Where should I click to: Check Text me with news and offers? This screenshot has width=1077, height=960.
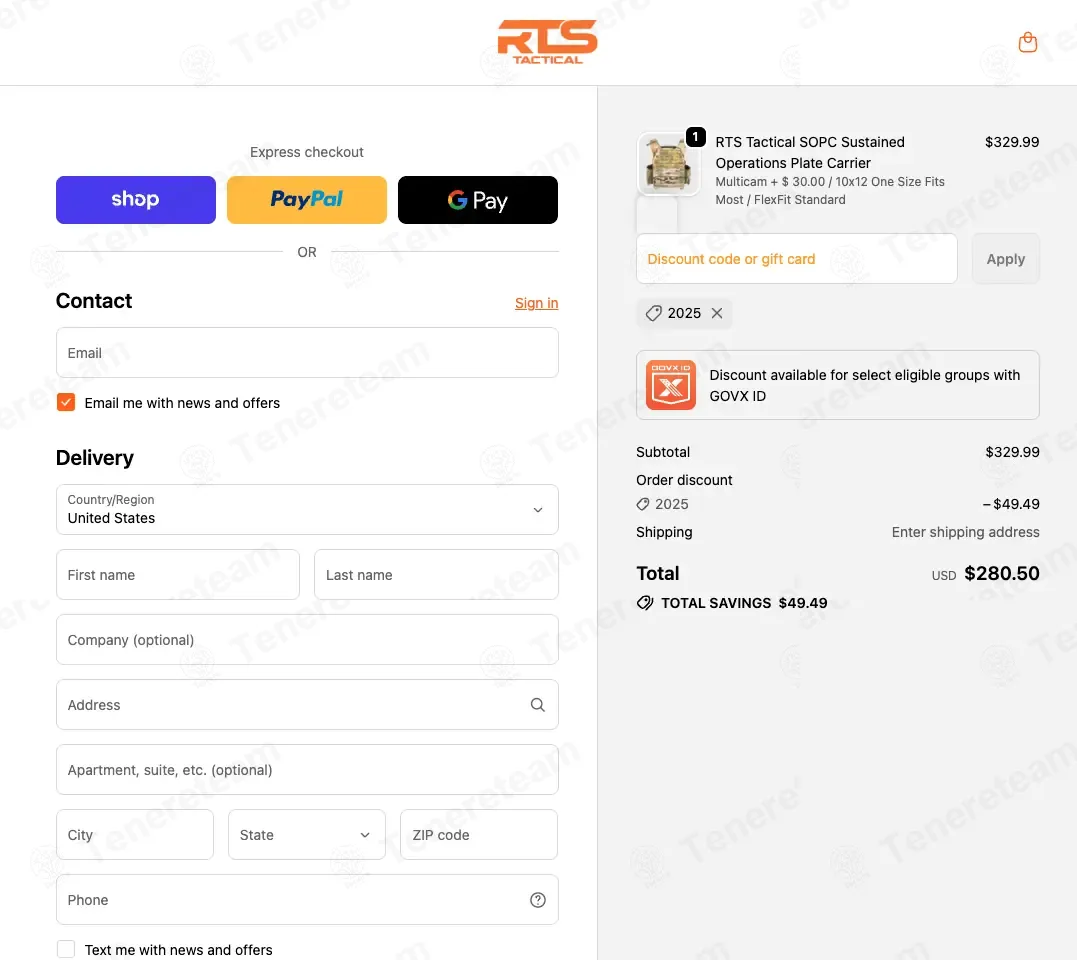[66, 949]
